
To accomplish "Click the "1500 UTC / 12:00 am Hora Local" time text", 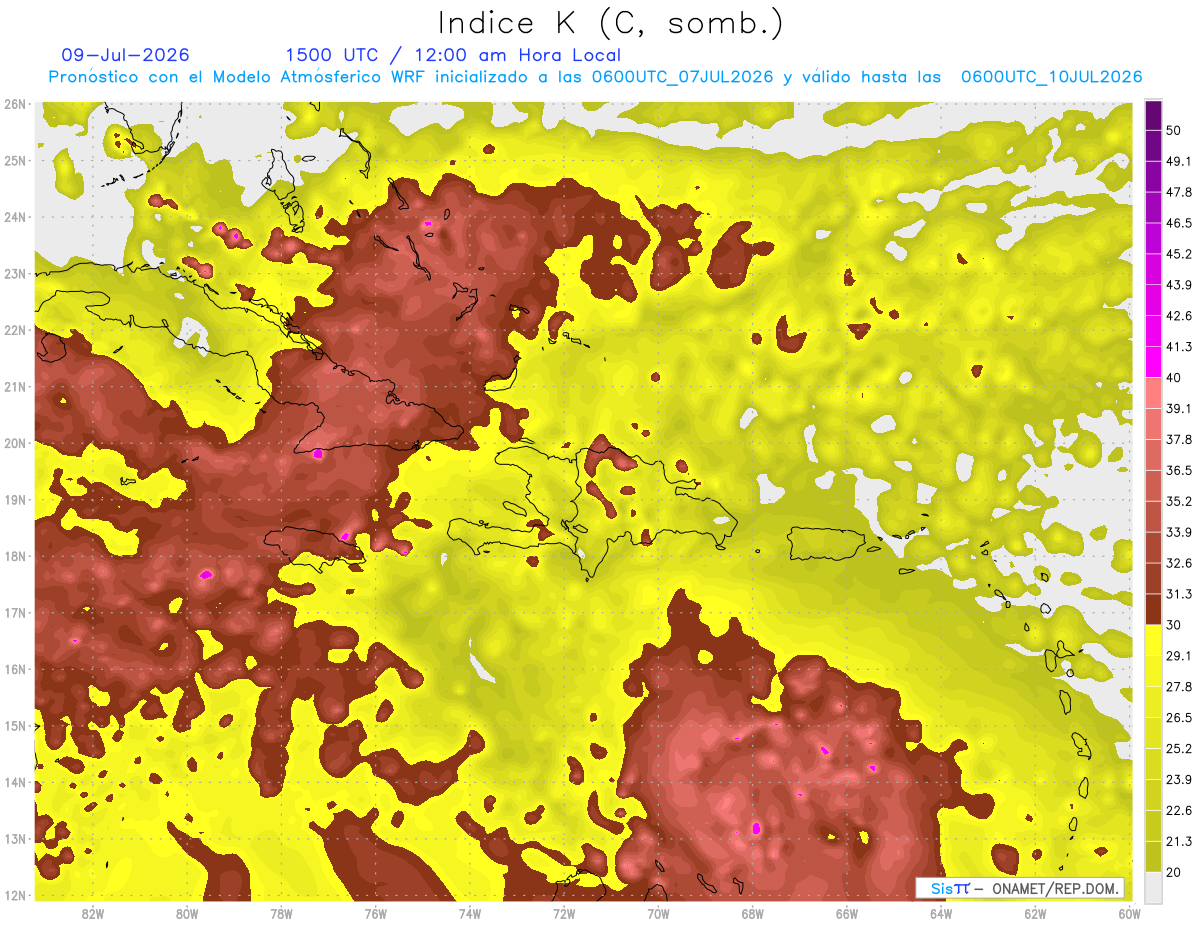I will tap(453, 55).
